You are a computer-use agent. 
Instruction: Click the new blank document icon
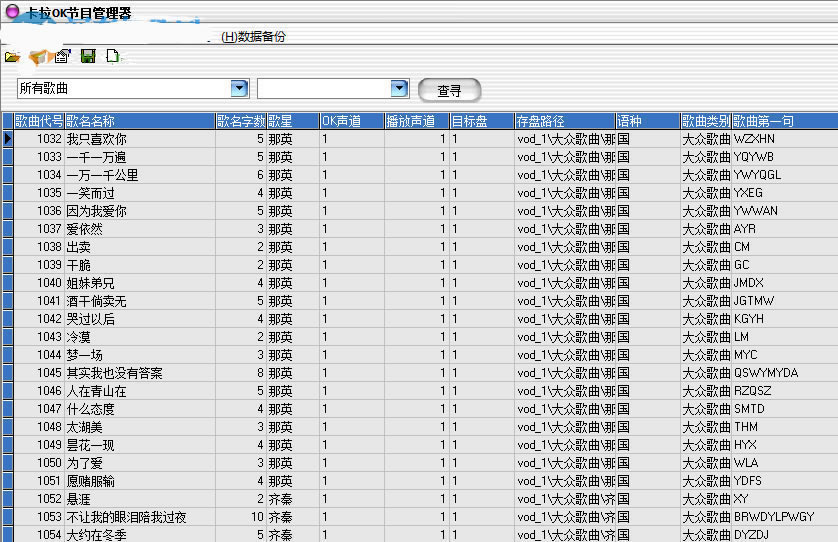(x=113, y=57)
